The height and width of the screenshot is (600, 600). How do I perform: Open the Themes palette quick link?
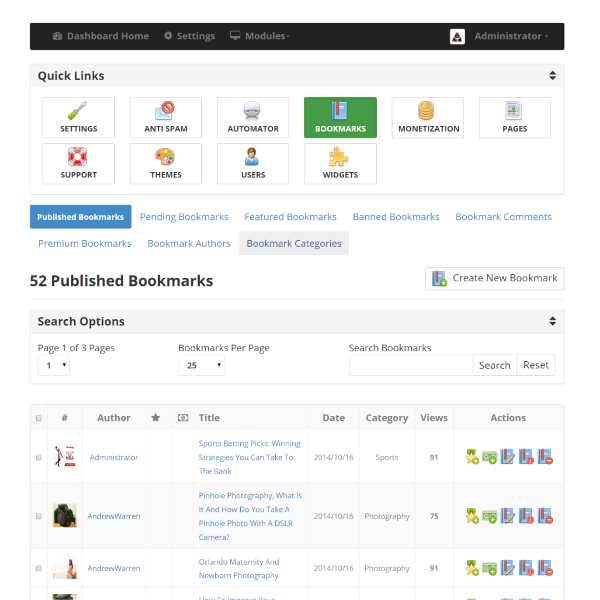tap(165, 163)
